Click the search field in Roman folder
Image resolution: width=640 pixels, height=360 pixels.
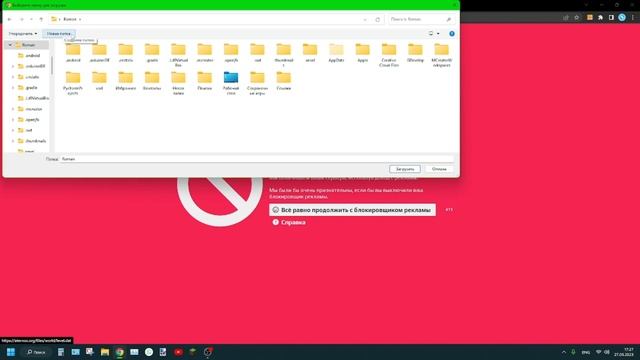(420, 19)
